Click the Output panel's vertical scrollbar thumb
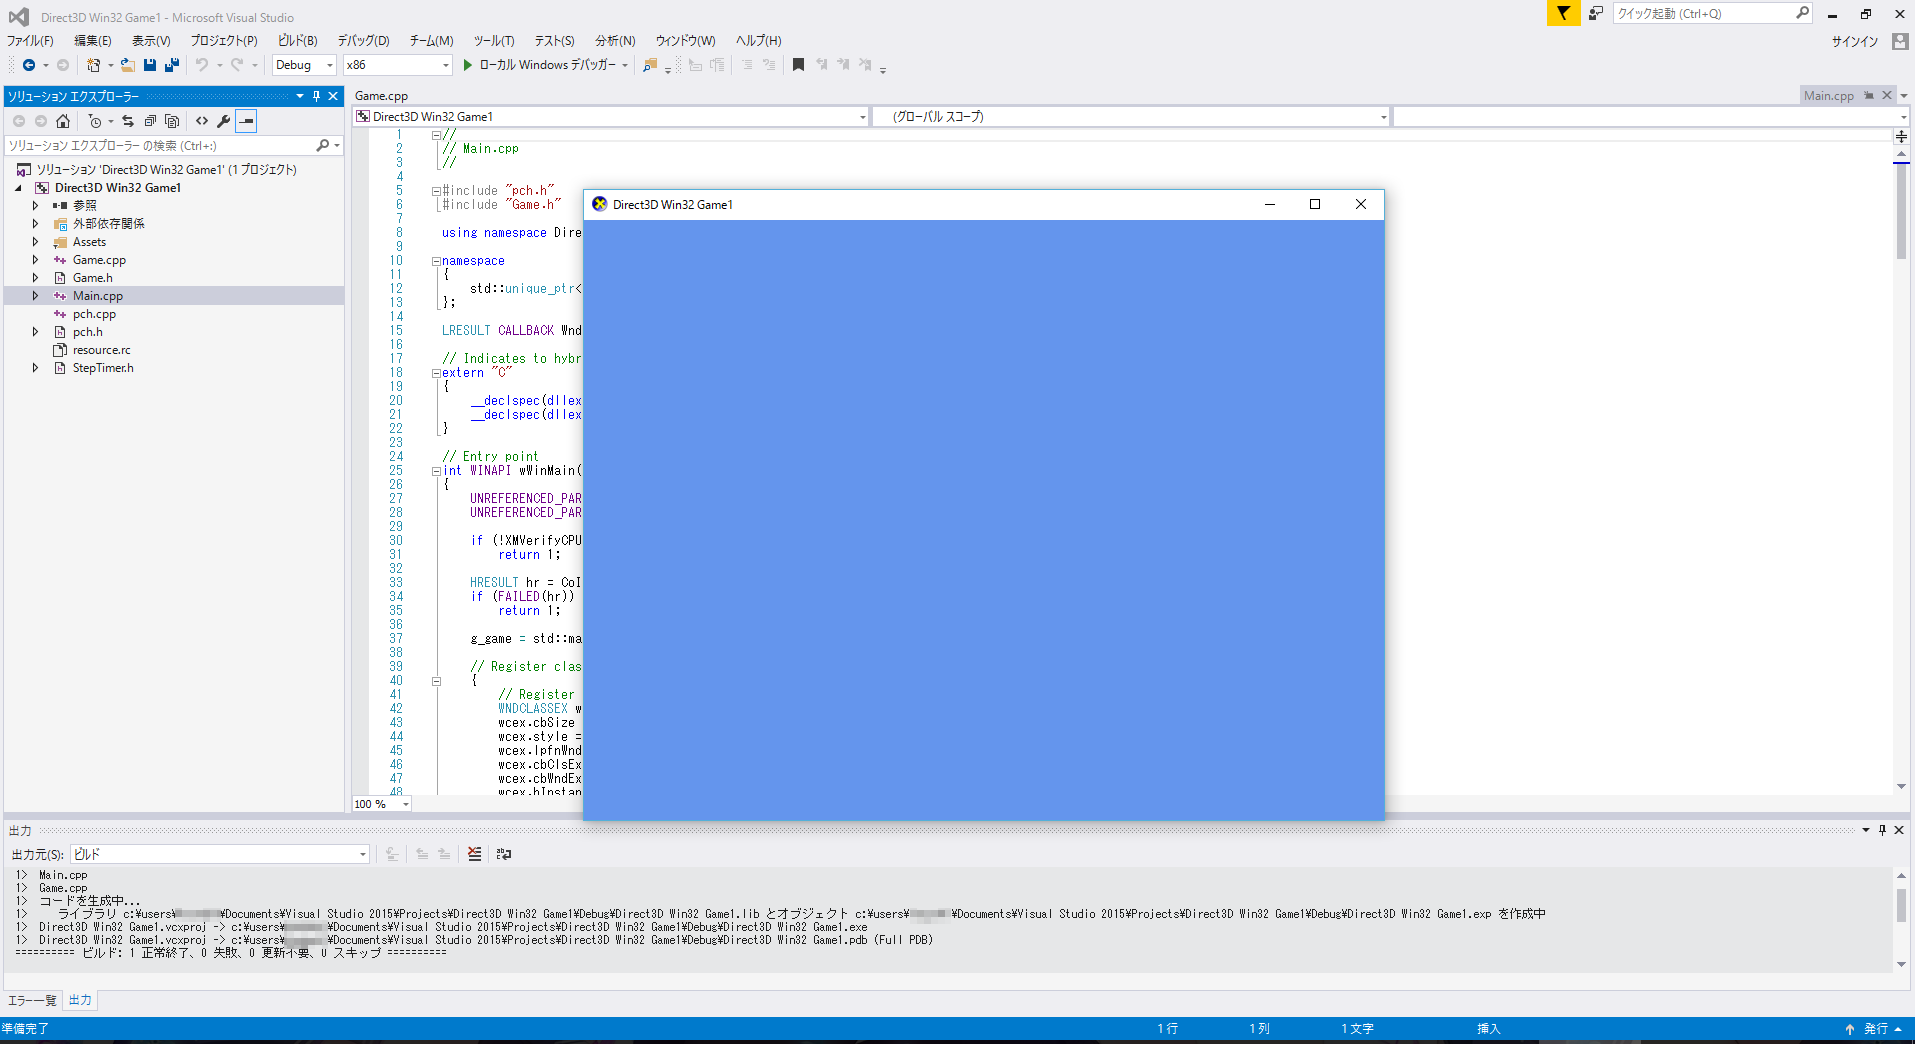The width and height of the screenshot is (1915, 1044). 1901,906
